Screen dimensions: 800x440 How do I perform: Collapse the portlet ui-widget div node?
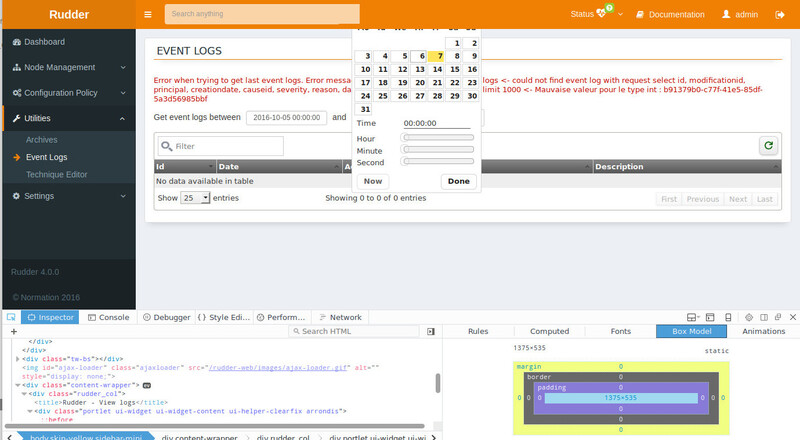pyautogui.click(x=30, y=411)
